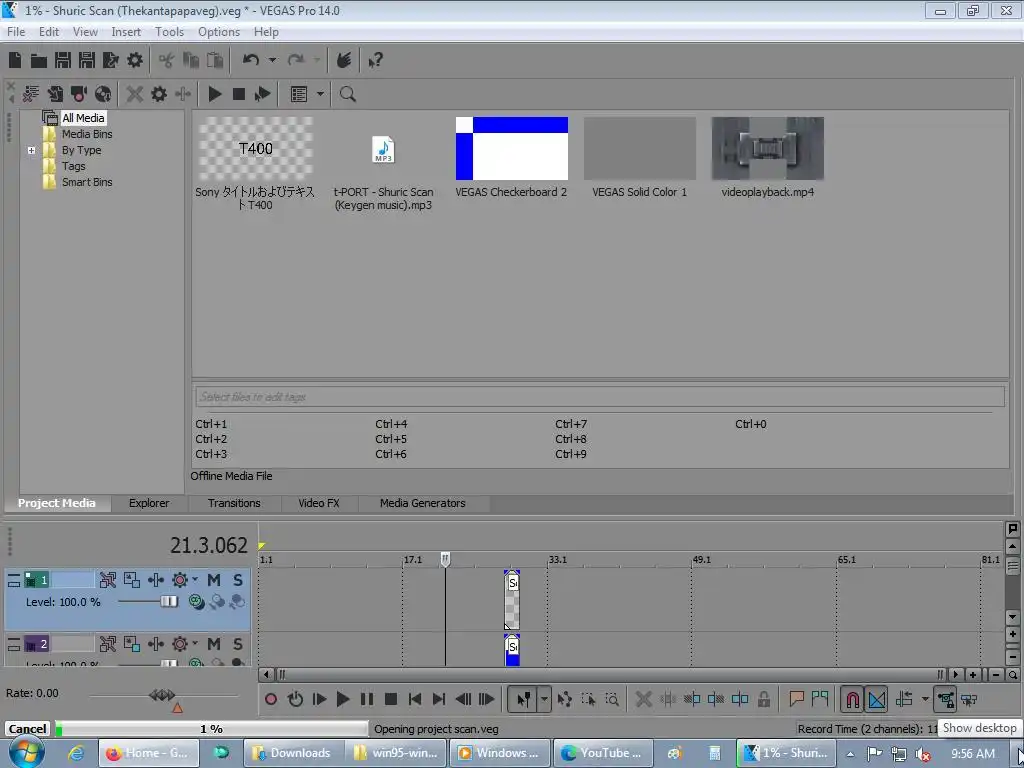Click the Go to Start transport button

pyautogui.click(x=415, y=699)
